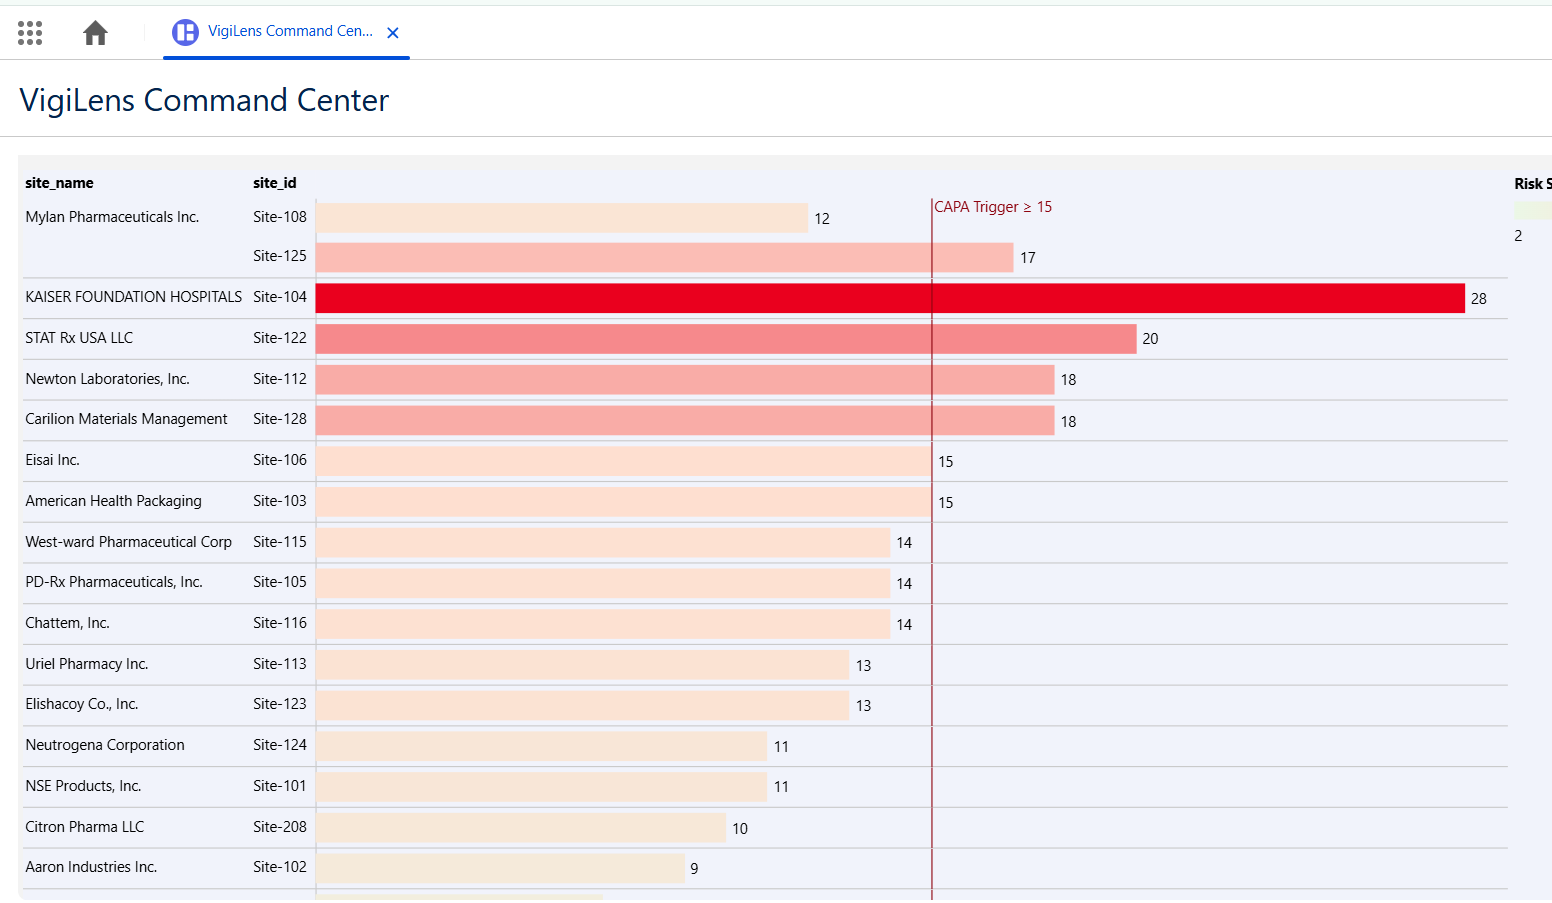Select Carilion Materials Management label
Viewport: 1552px width, 903px height.
tap(126, 419)
